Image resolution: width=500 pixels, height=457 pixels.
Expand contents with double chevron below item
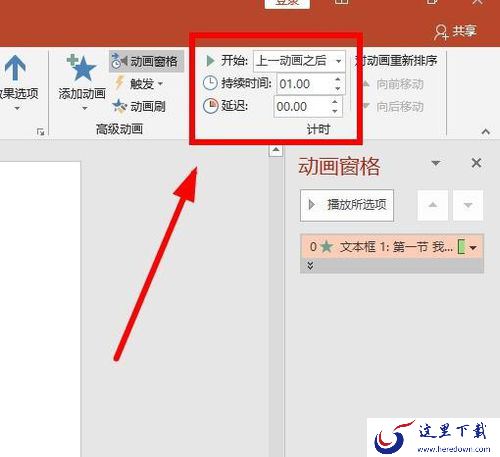click(x=310, y=266)
